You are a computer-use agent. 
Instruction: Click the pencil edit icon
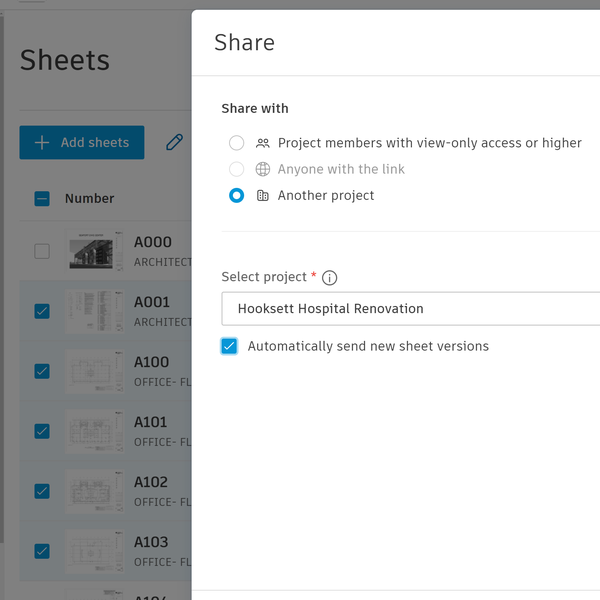175,143
